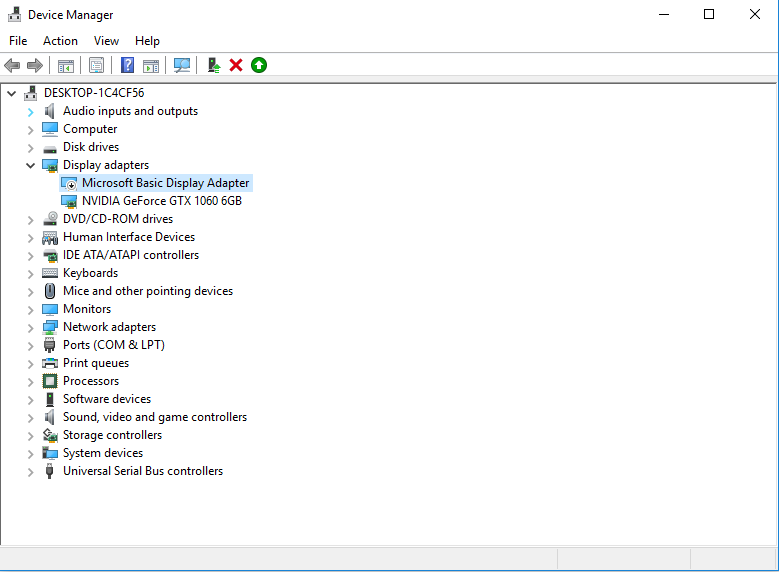The height and width of the screenshot is (572, 779).
Task: Select the Print queues label
Action: (96, 363)
